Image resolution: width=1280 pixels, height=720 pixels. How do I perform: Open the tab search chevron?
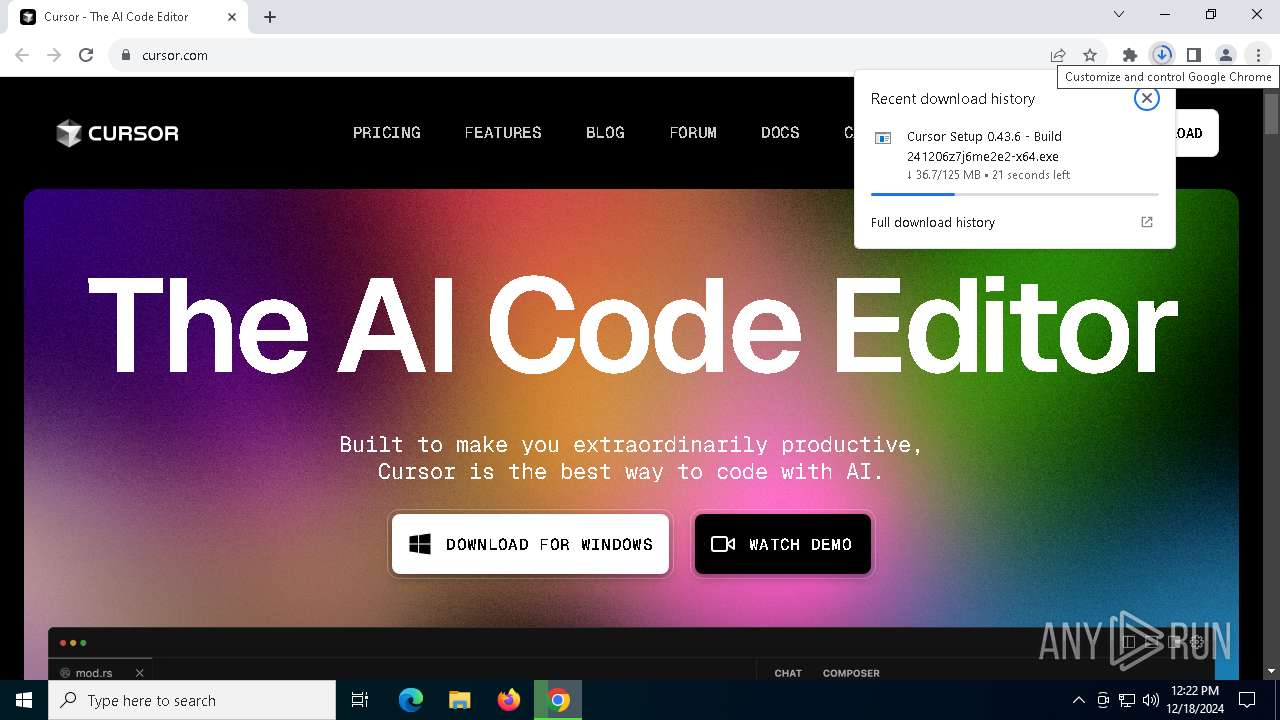click(1119, 15)
